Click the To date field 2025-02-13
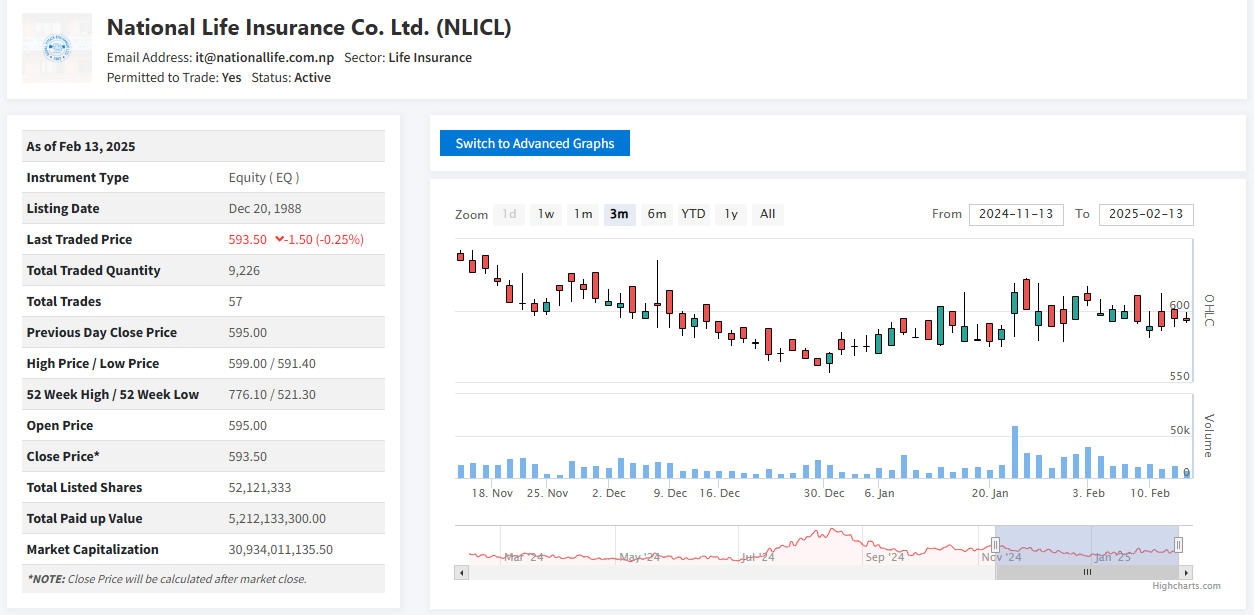1254x615 pixels. (1146, 214)
